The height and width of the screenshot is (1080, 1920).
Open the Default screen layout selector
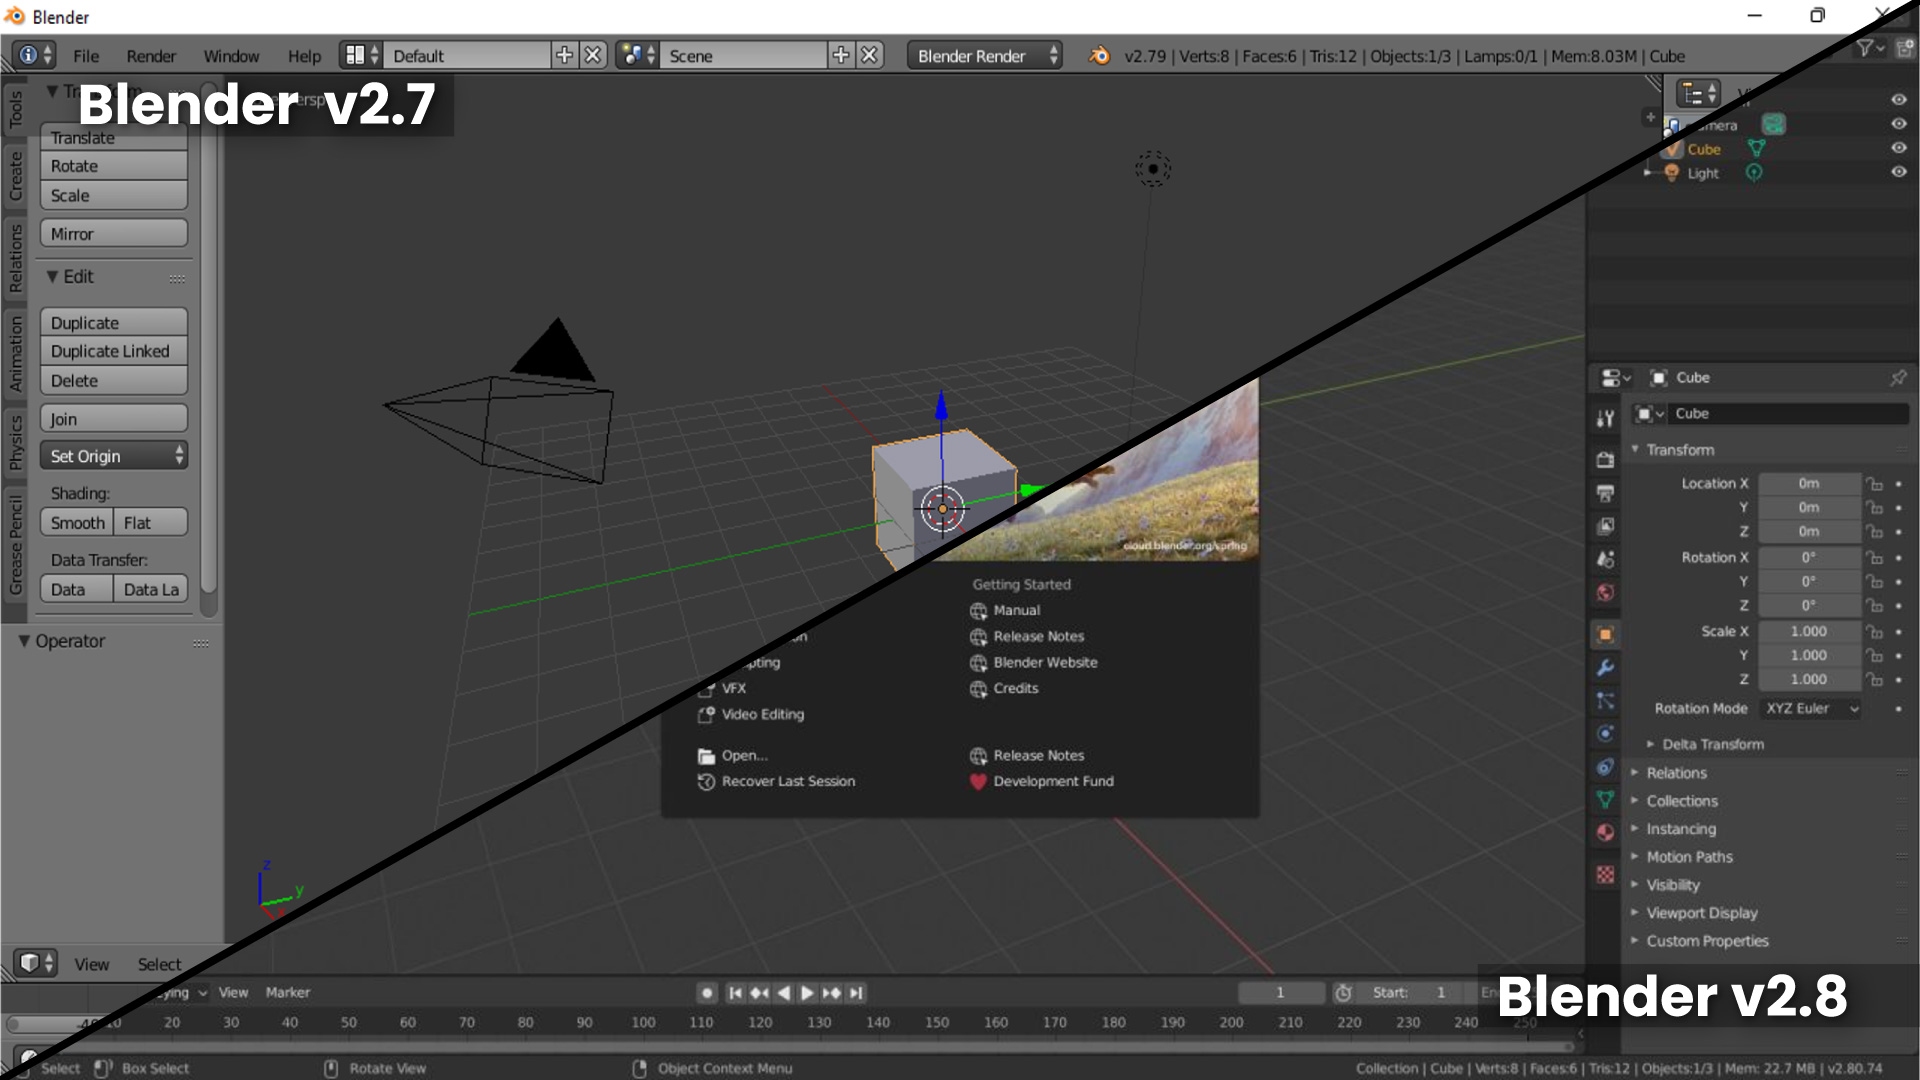[x=360, y=56]
